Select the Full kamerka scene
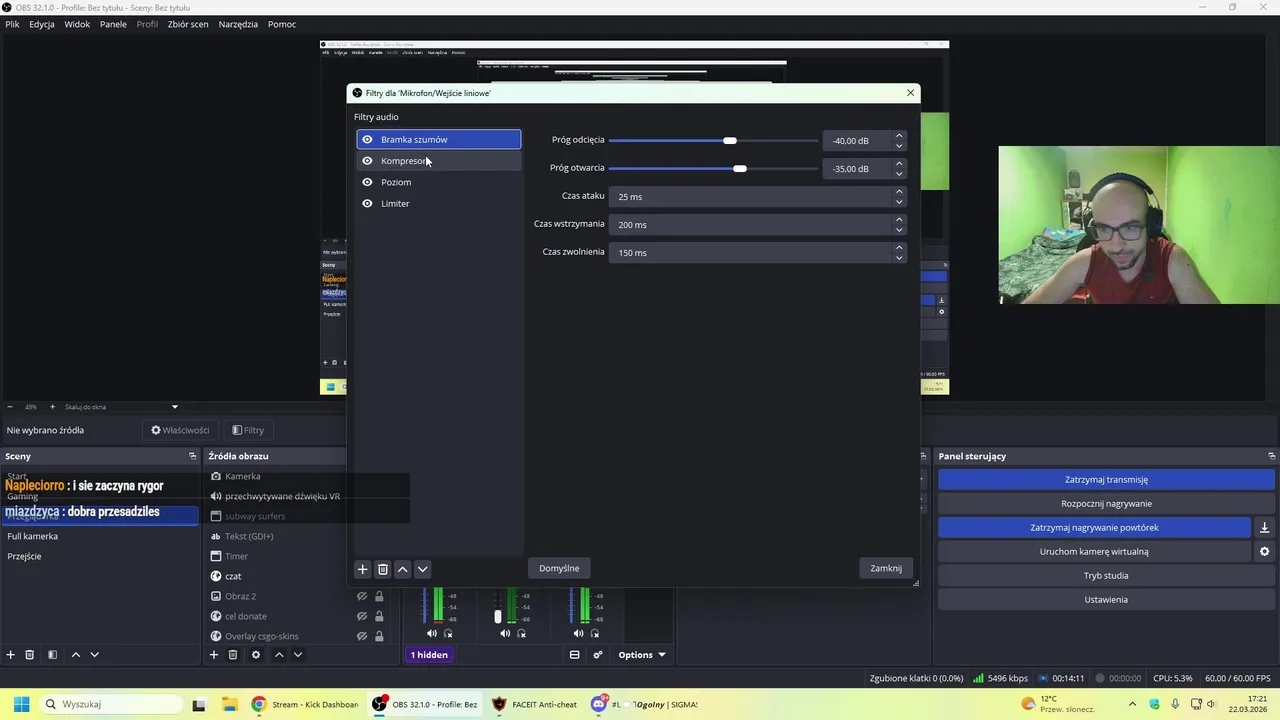The width and height of the screenshot is (1280, 720). click(x=100, y=536)
